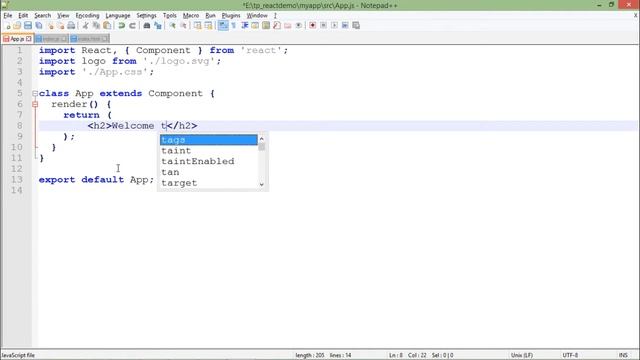Toggle the Indent Guide toolbar icon
The image size is (640, 360).
(244, 25)
